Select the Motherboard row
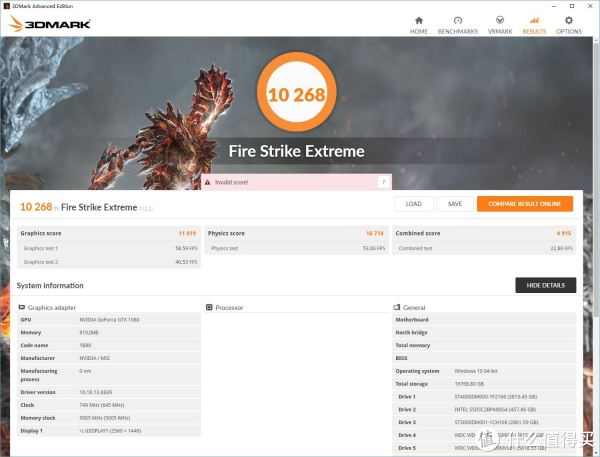The width and height of the screenshot is (600, 457). tap(484, 319)
